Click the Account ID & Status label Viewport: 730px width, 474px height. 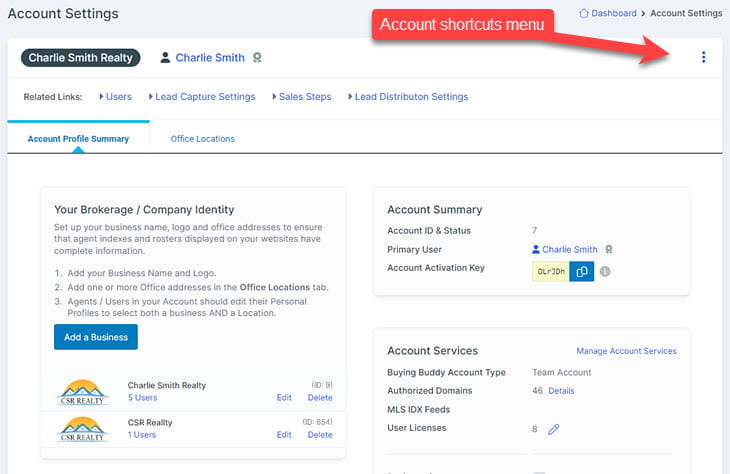point(429,230)
